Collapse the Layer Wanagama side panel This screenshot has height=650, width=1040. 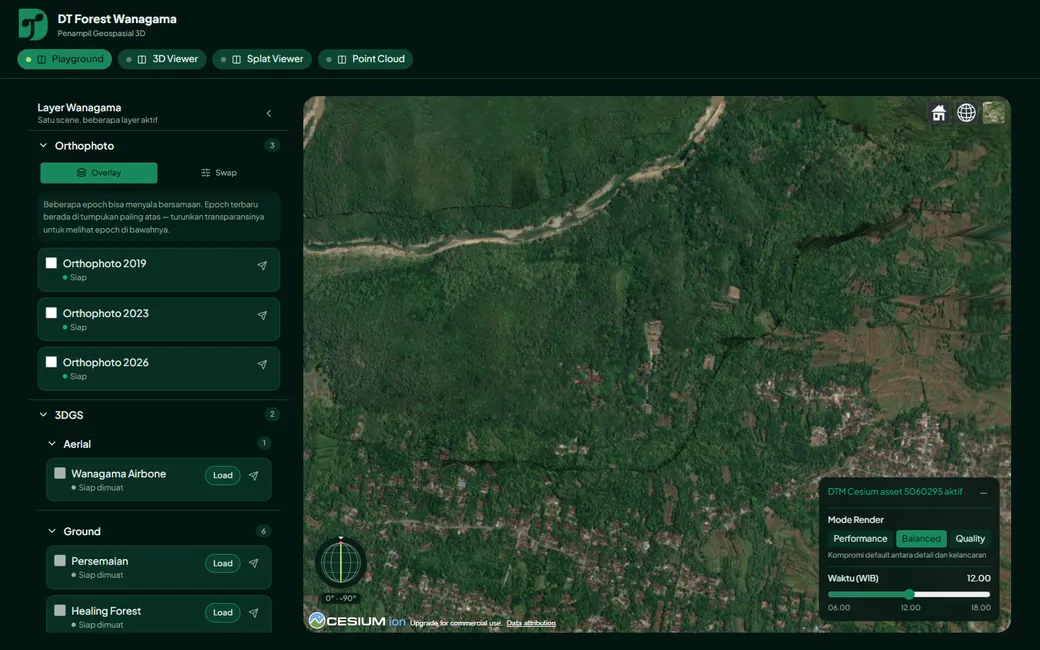(x=269, y=113)
